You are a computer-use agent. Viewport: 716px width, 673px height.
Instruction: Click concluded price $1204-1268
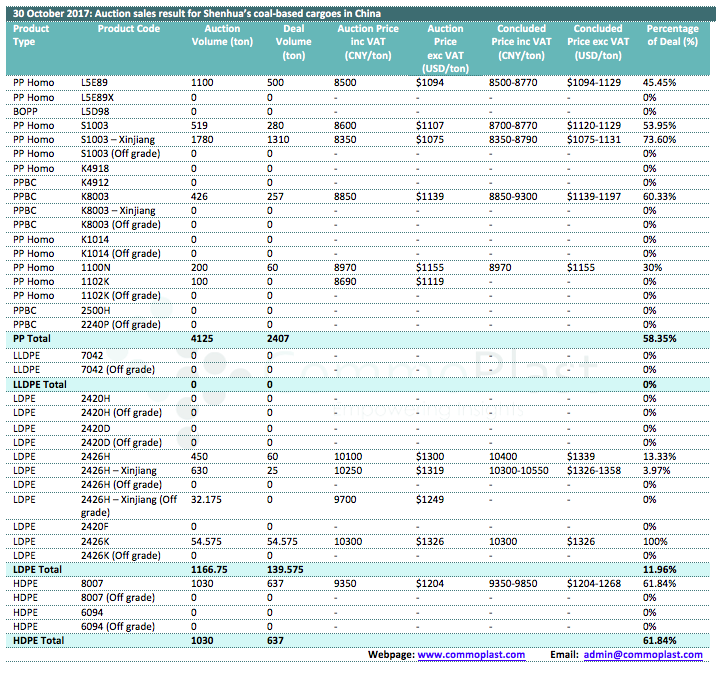point(594,584)
